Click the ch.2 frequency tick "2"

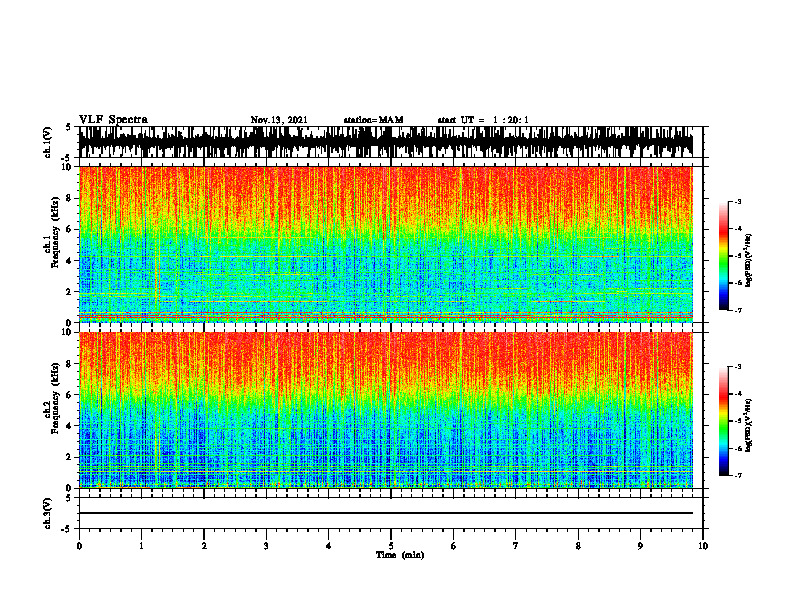pyautogui.click(x=69, y=457)
